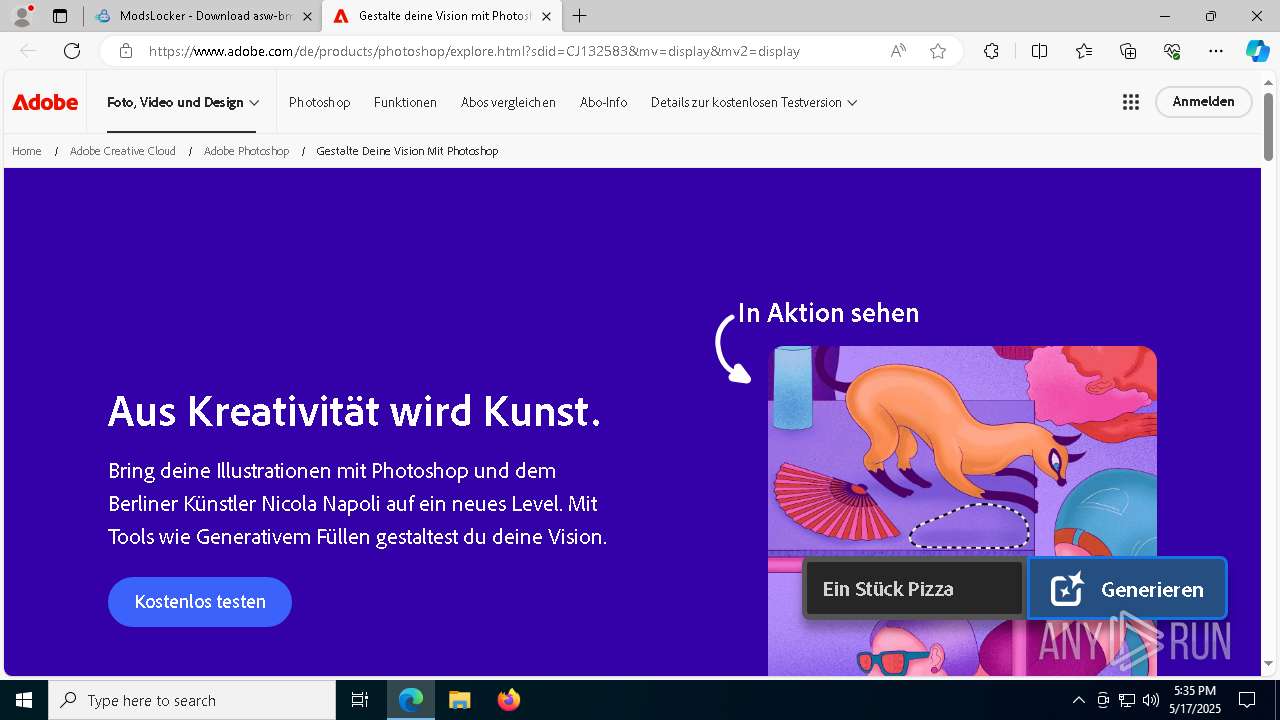Open Browser essentials heart icon
The width and height of the screenshot is (1280, 720).
1172,51
